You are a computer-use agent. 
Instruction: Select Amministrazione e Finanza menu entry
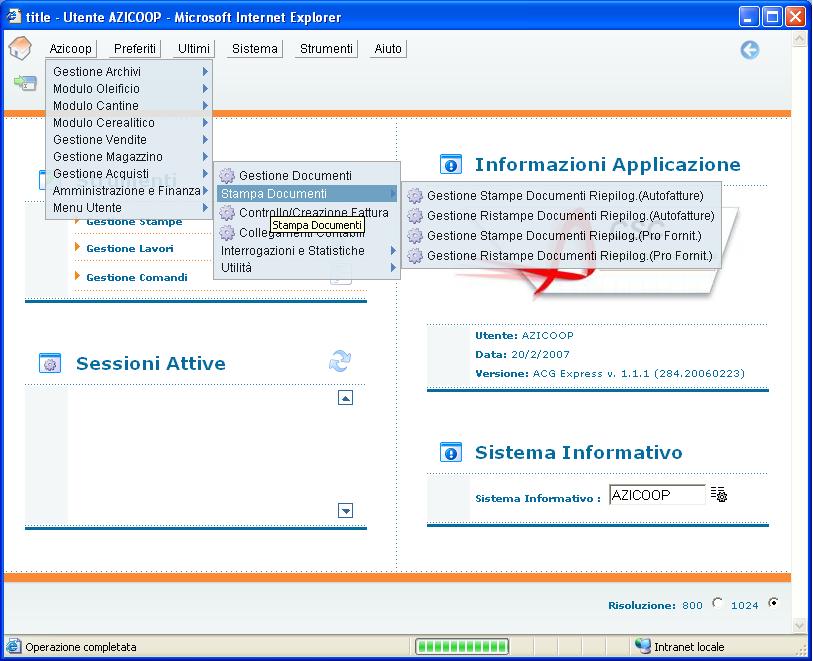129,191
